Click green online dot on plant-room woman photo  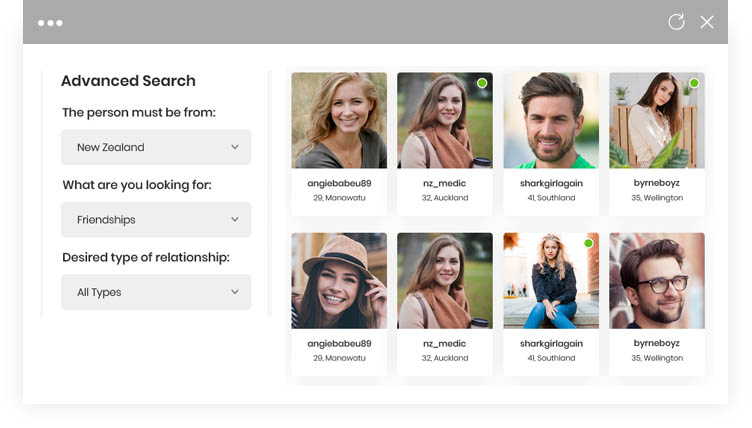pos(693,83)
